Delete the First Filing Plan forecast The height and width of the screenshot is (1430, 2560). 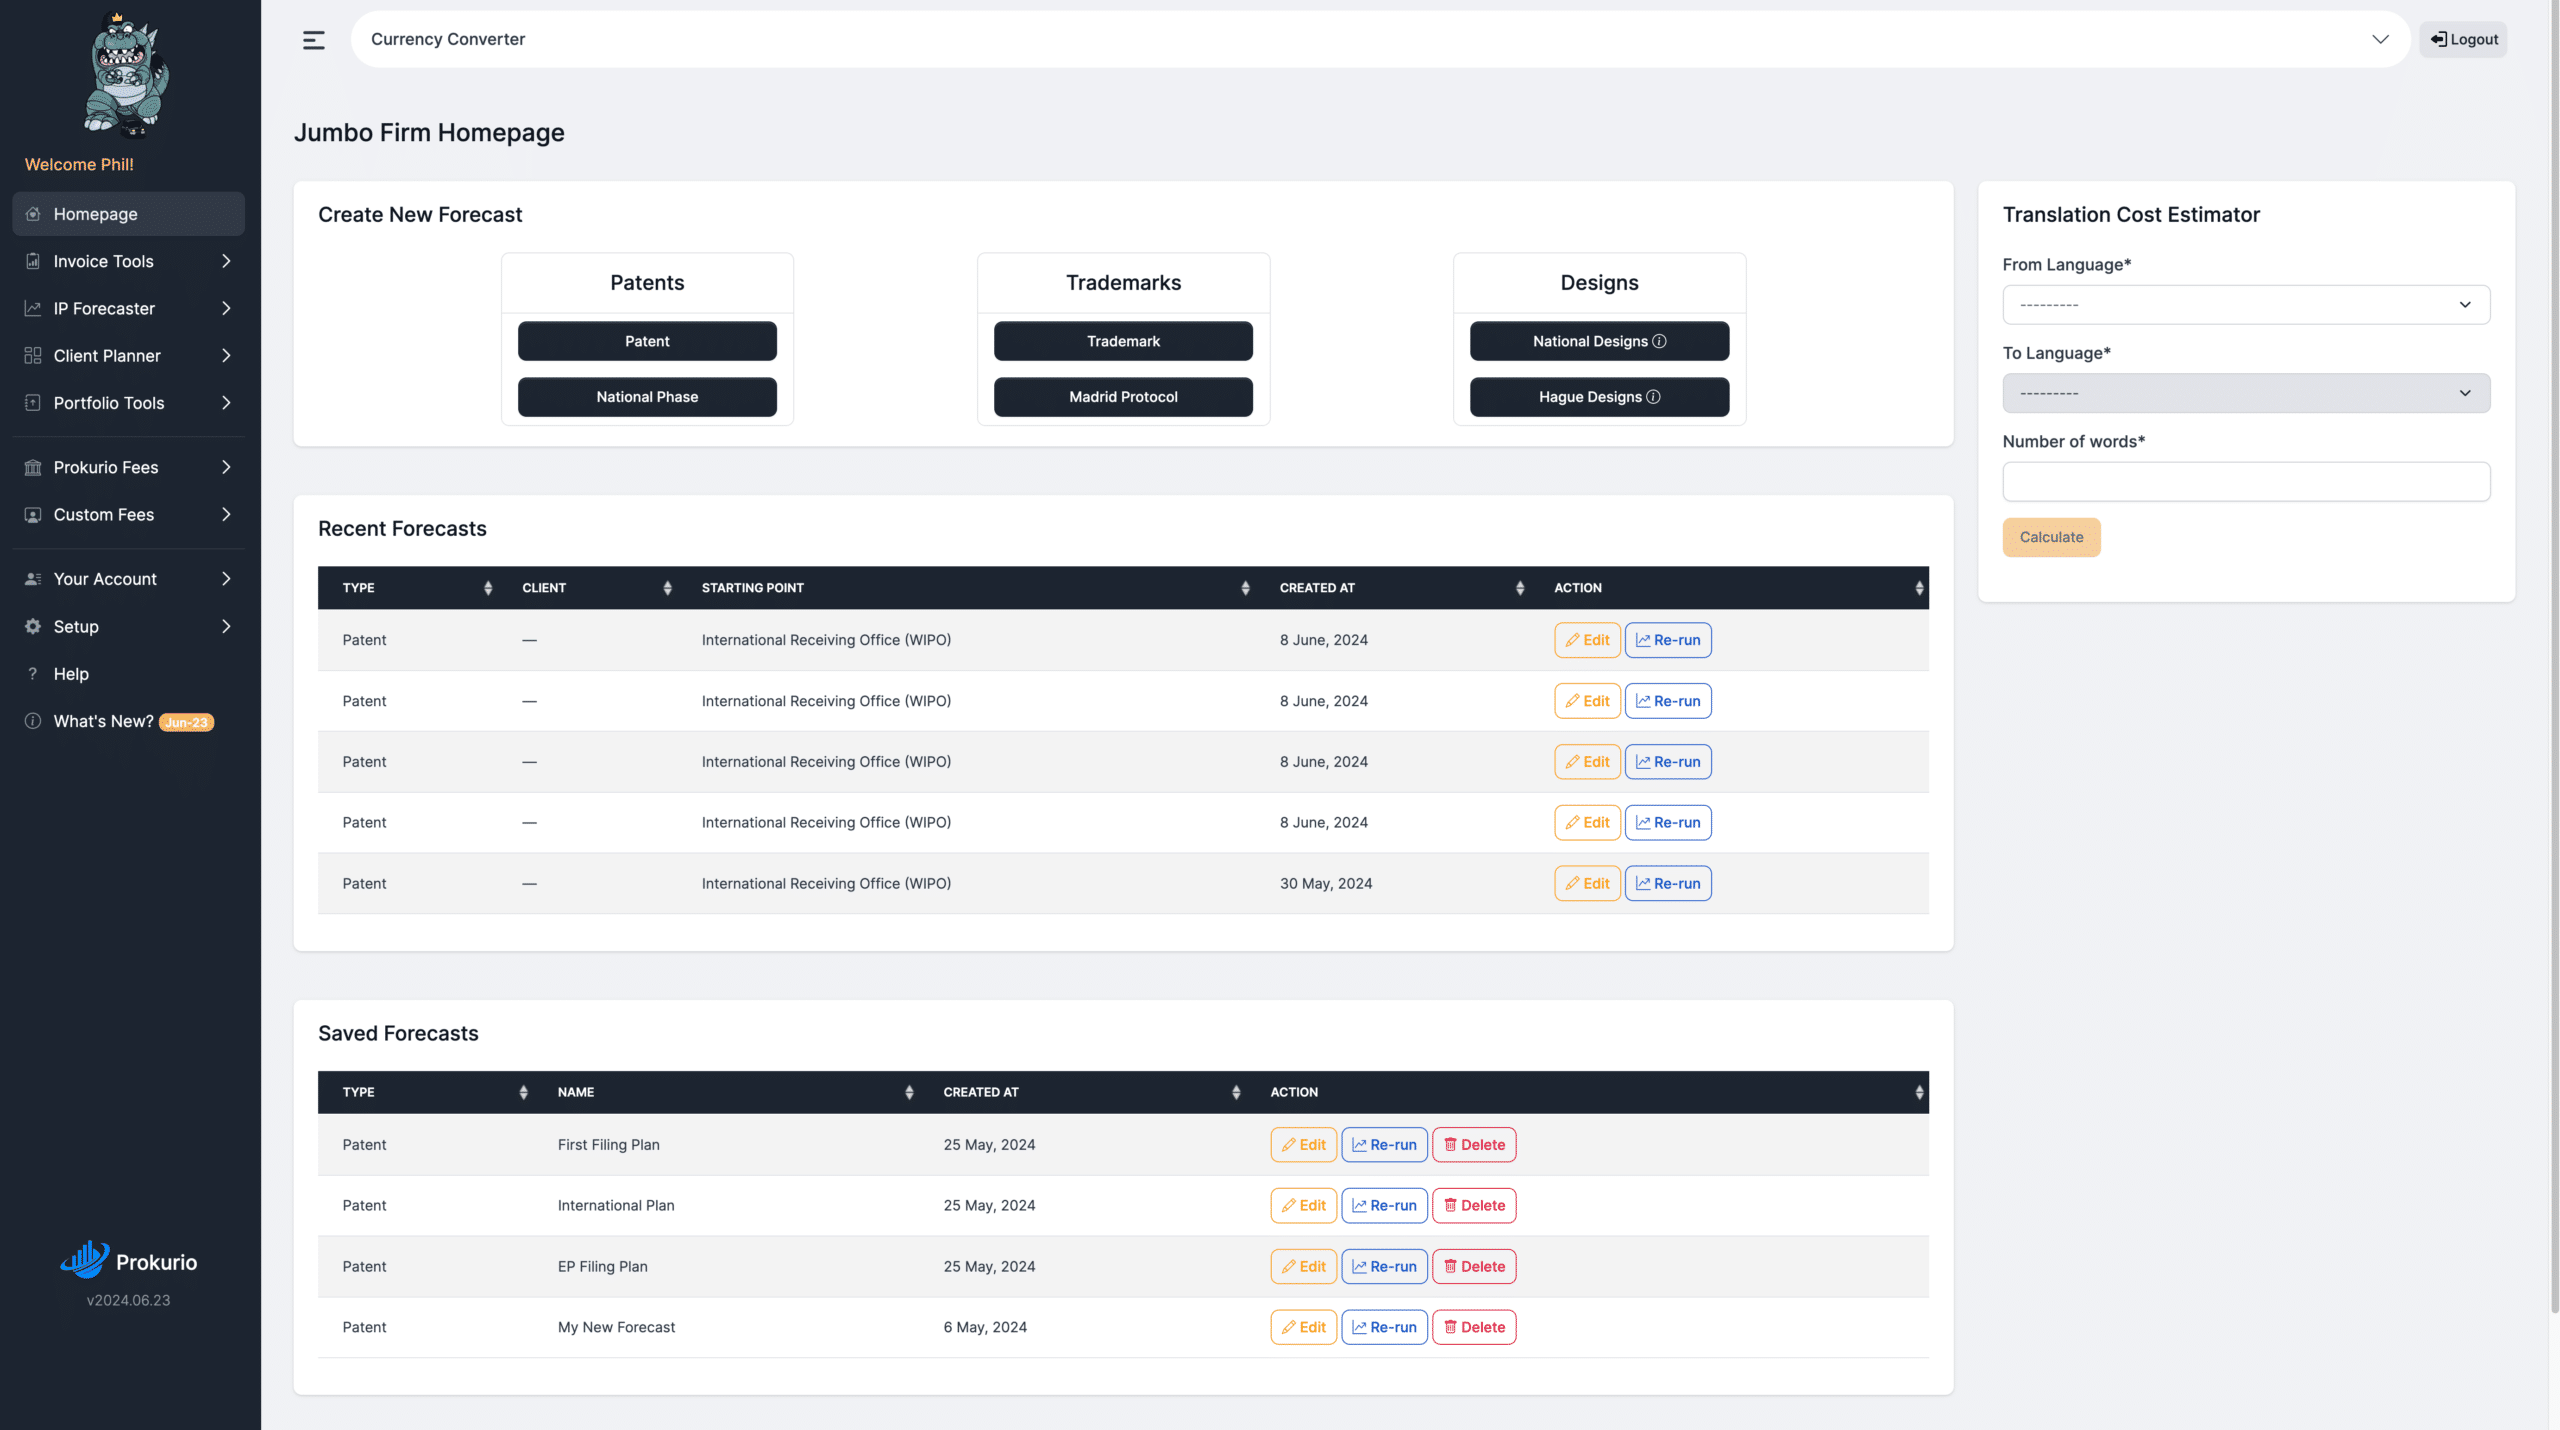(x=1474, y=1144)
